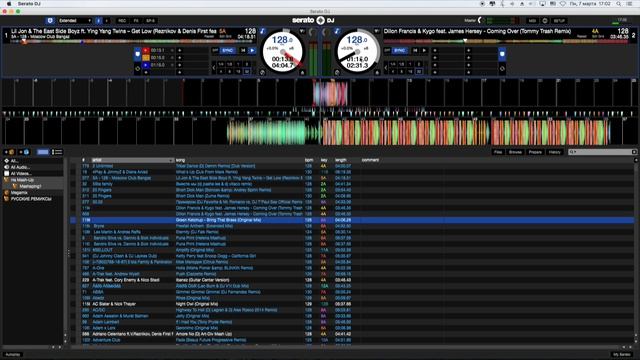
Task: Toggle keylock note icon on deck 1
Action: [x=262, y=31]
